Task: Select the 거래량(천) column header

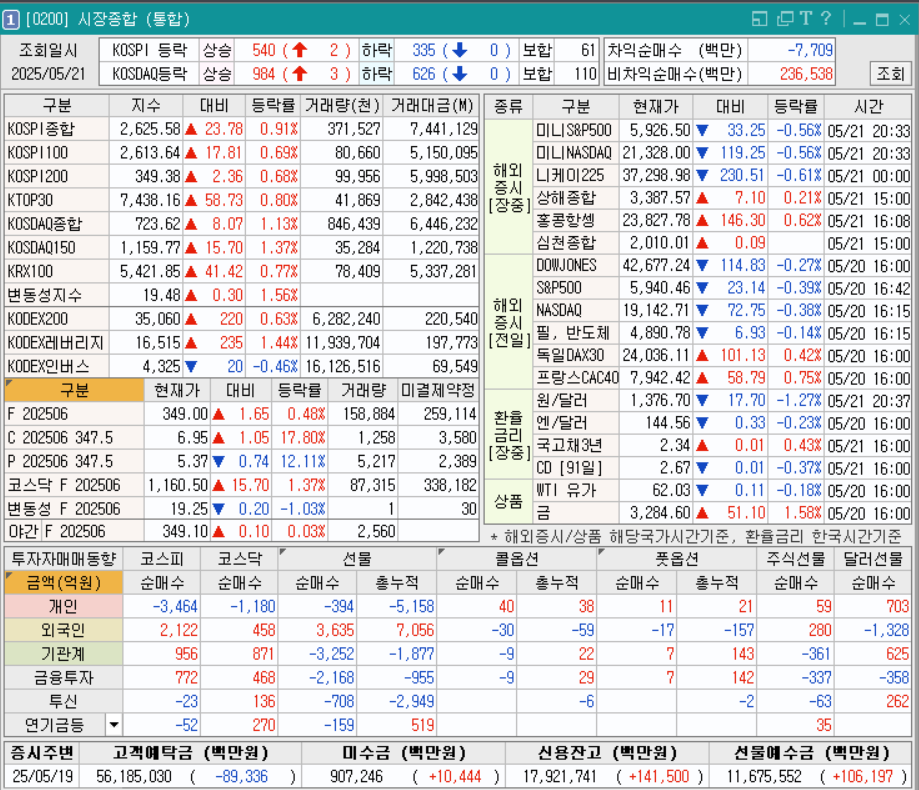Action: 342,105
